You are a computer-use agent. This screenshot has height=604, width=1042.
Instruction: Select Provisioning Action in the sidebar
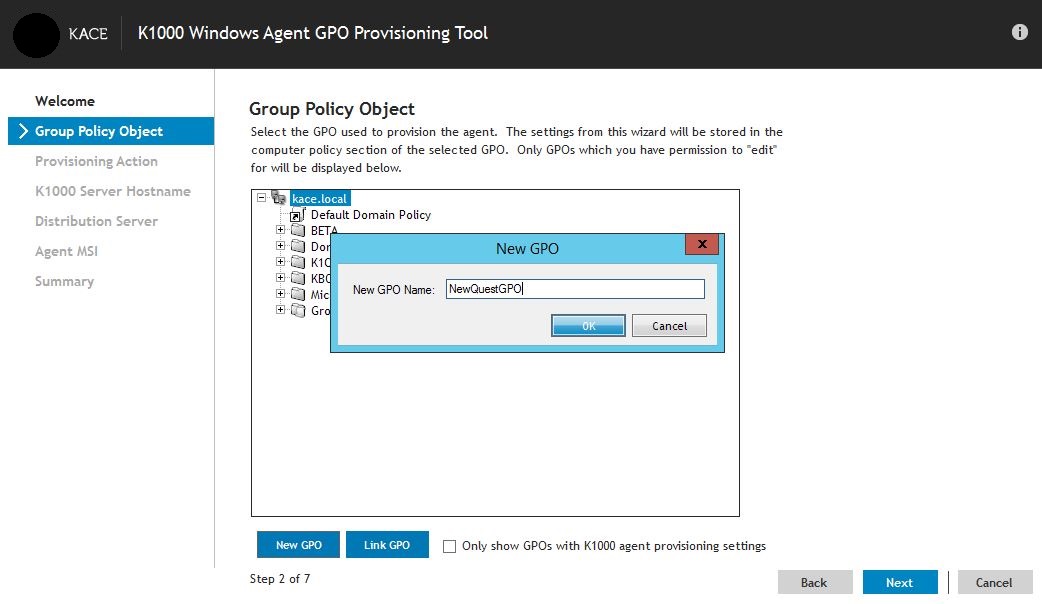coord(96,161)
